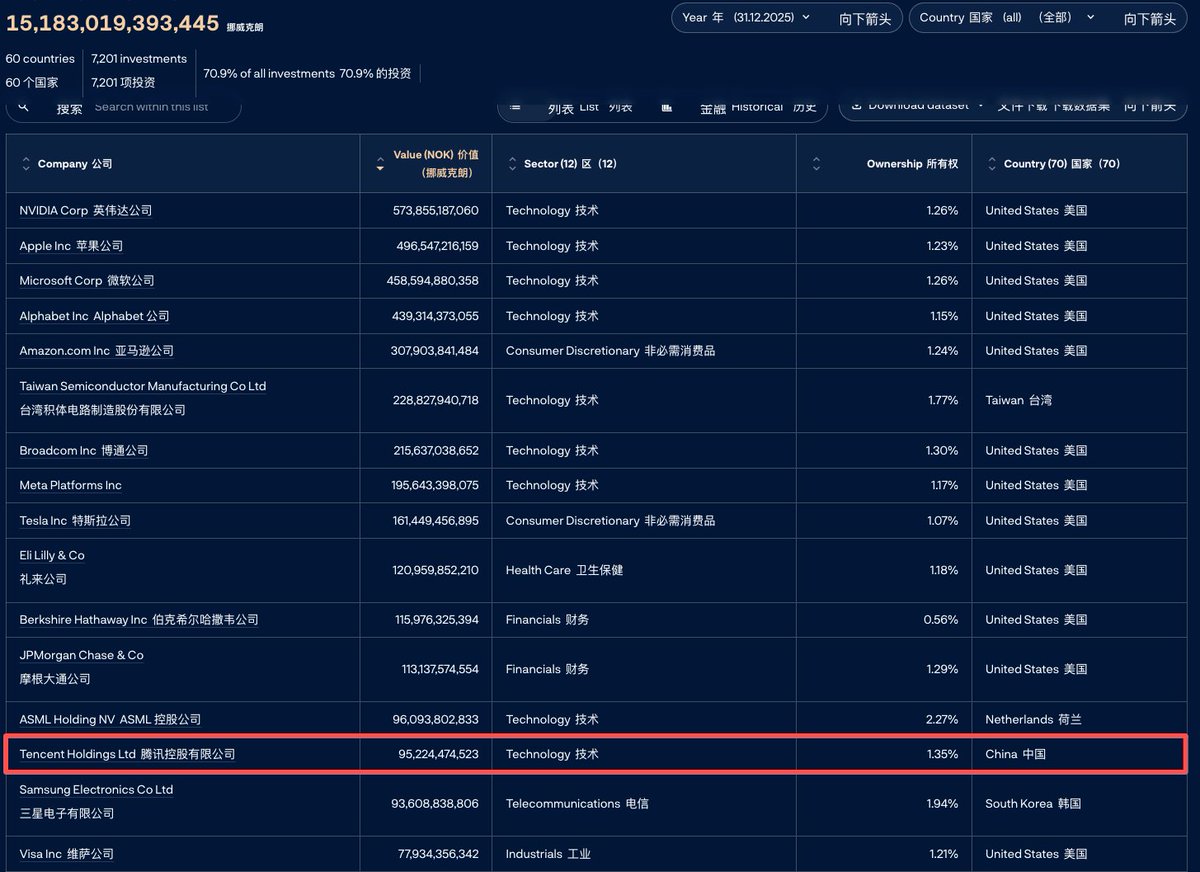
Task: Select Meta value 195,643,398,075
Action: click(435, 486)
